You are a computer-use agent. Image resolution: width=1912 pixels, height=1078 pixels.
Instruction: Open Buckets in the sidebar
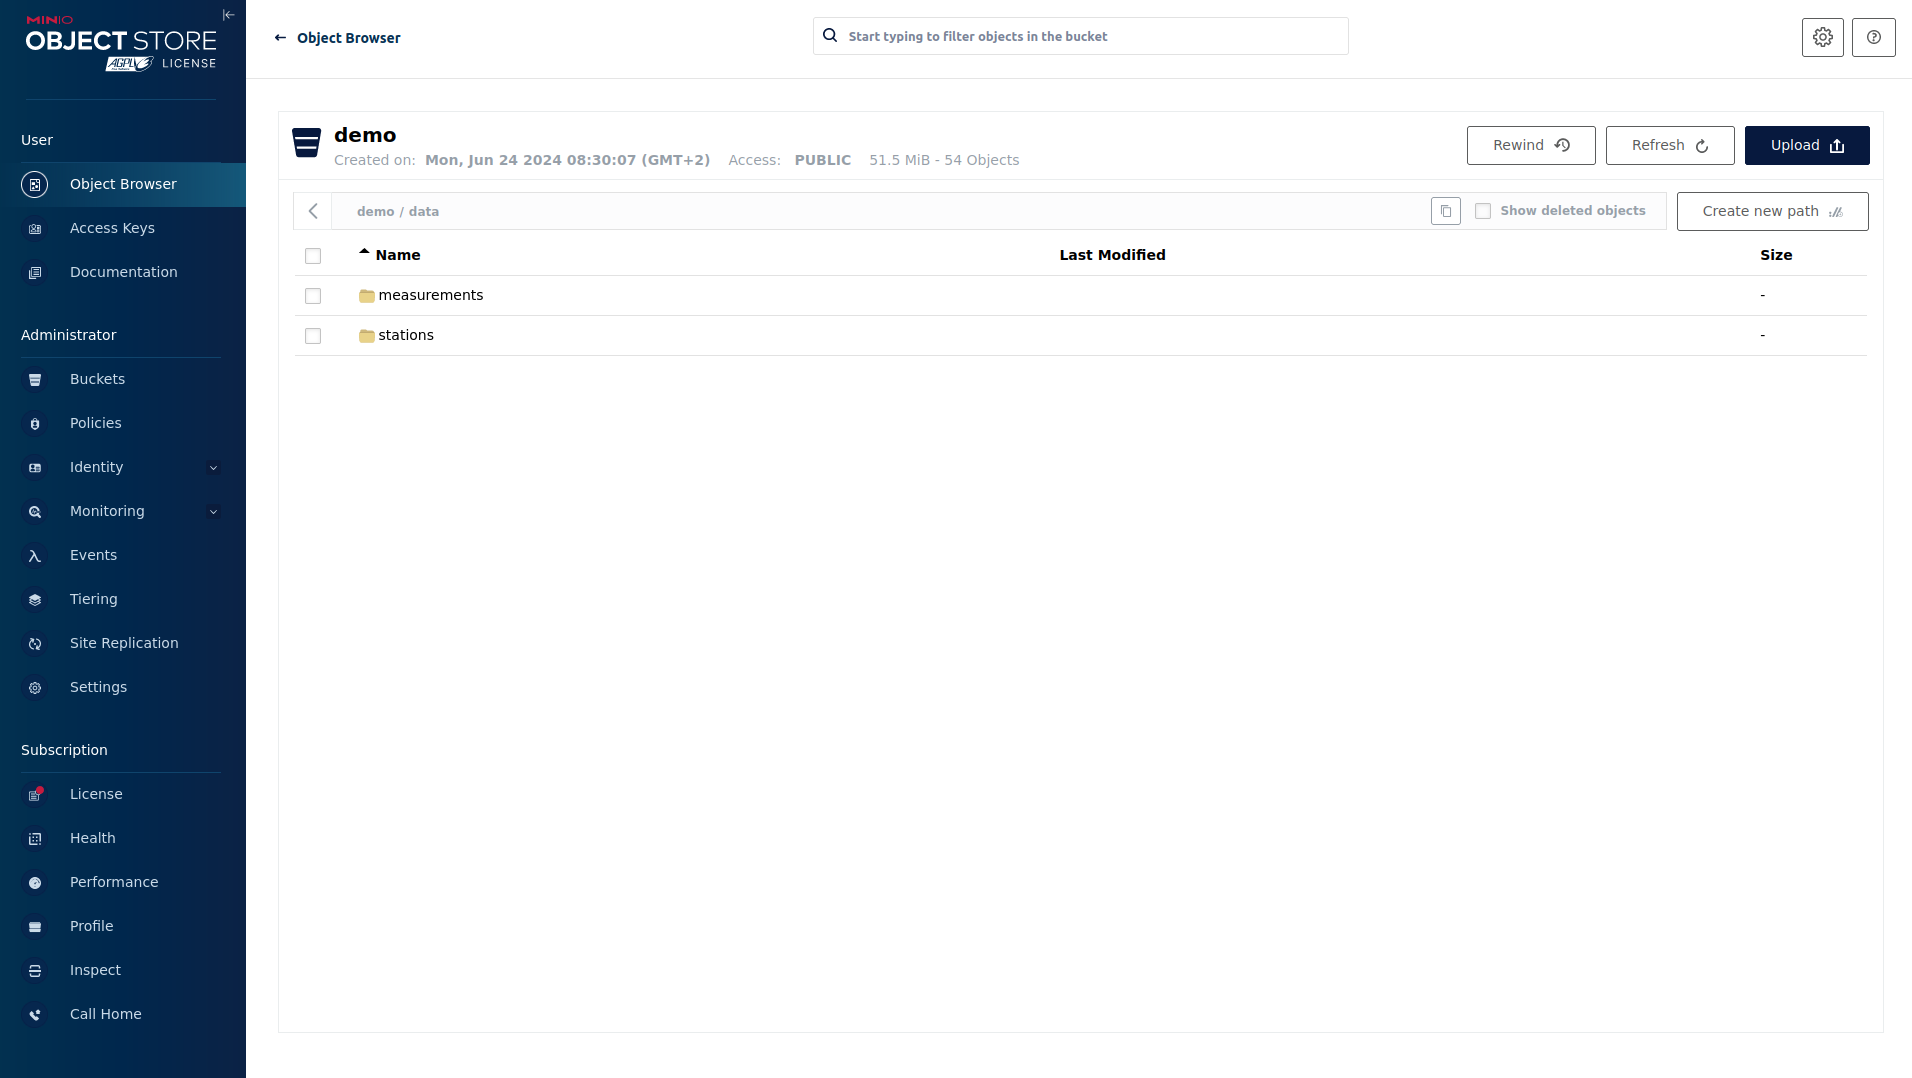(x=97, y=379)
